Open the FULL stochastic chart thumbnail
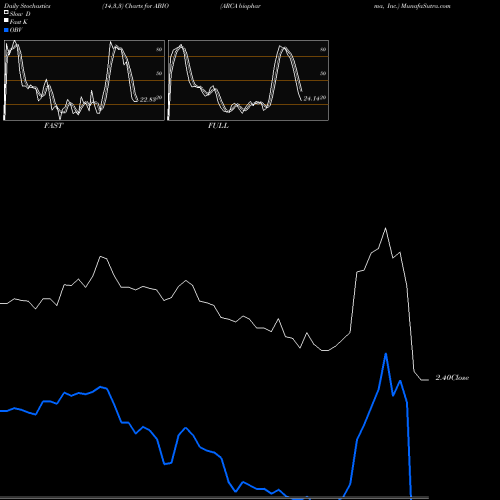500x500 pixels. click(248, 80)
